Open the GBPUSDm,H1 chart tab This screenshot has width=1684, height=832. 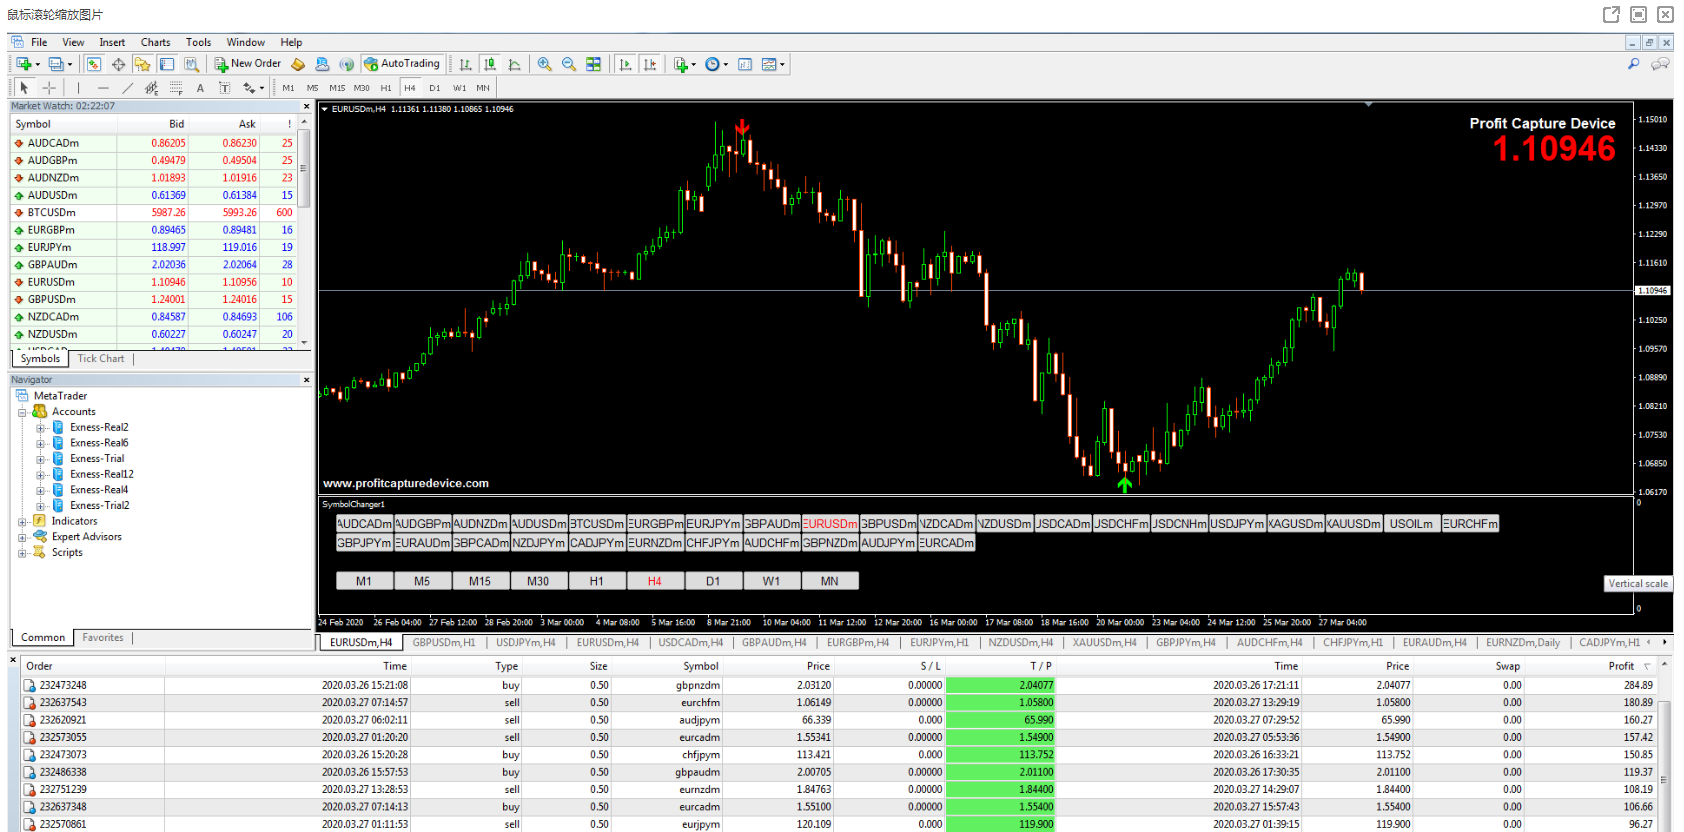[444, 642]
